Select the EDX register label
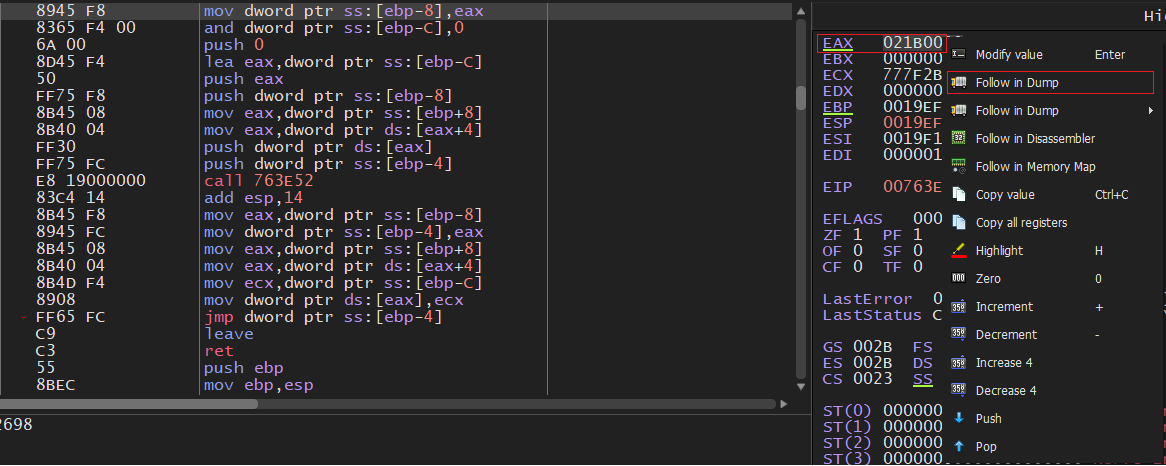Image resolution: width=1166 pixels, height=466 pixels. [837, 91]
